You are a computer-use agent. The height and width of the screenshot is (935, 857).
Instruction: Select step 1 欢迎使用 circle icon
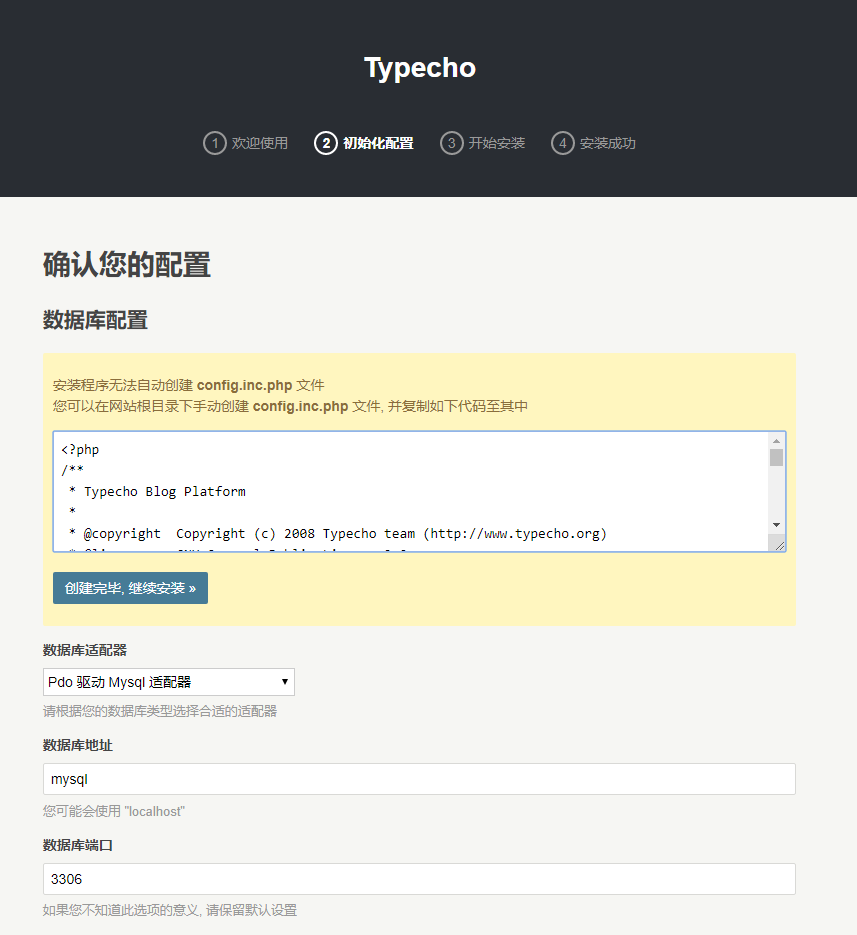[x=215, y=143]
